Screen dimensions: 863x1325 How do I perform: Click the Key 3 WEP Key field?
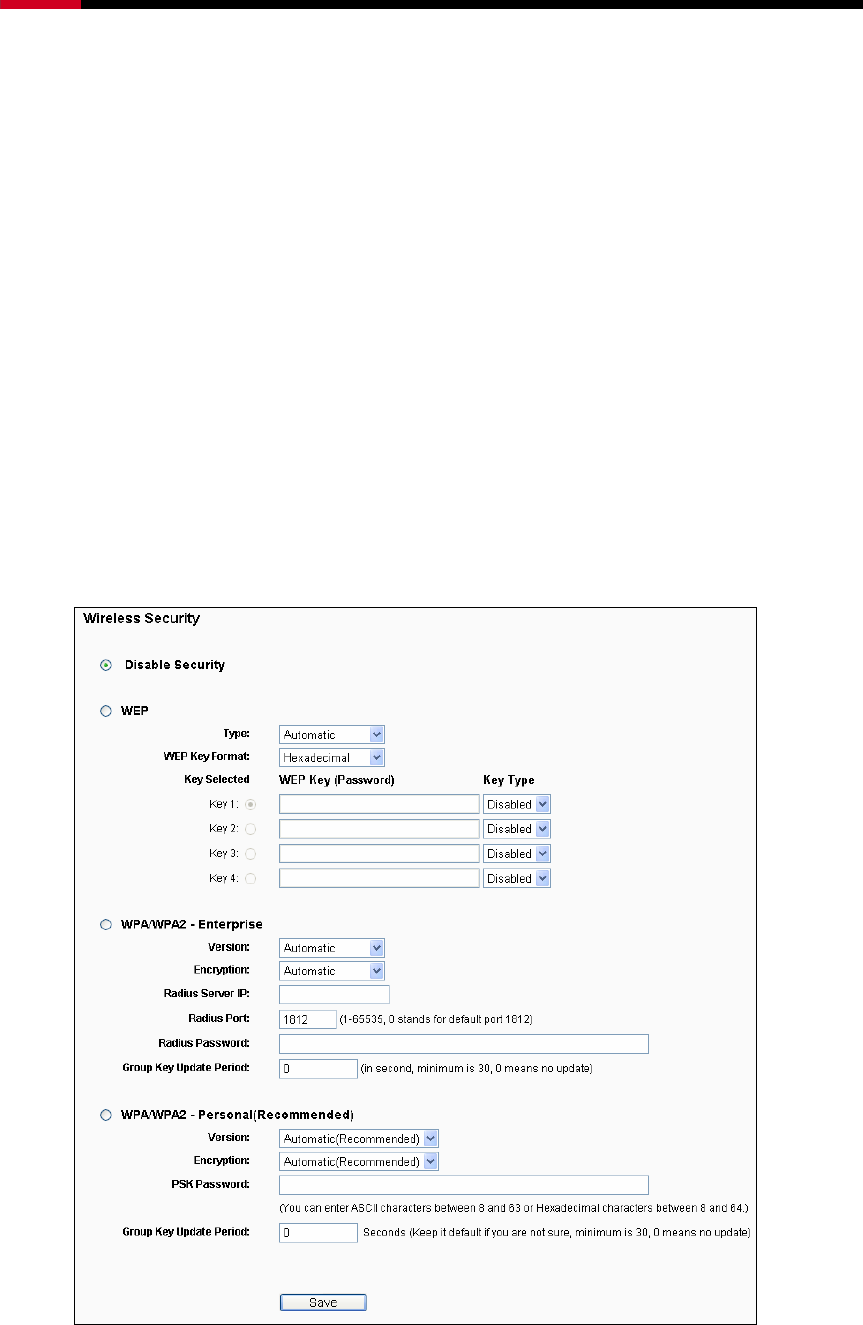coord(379,854)
